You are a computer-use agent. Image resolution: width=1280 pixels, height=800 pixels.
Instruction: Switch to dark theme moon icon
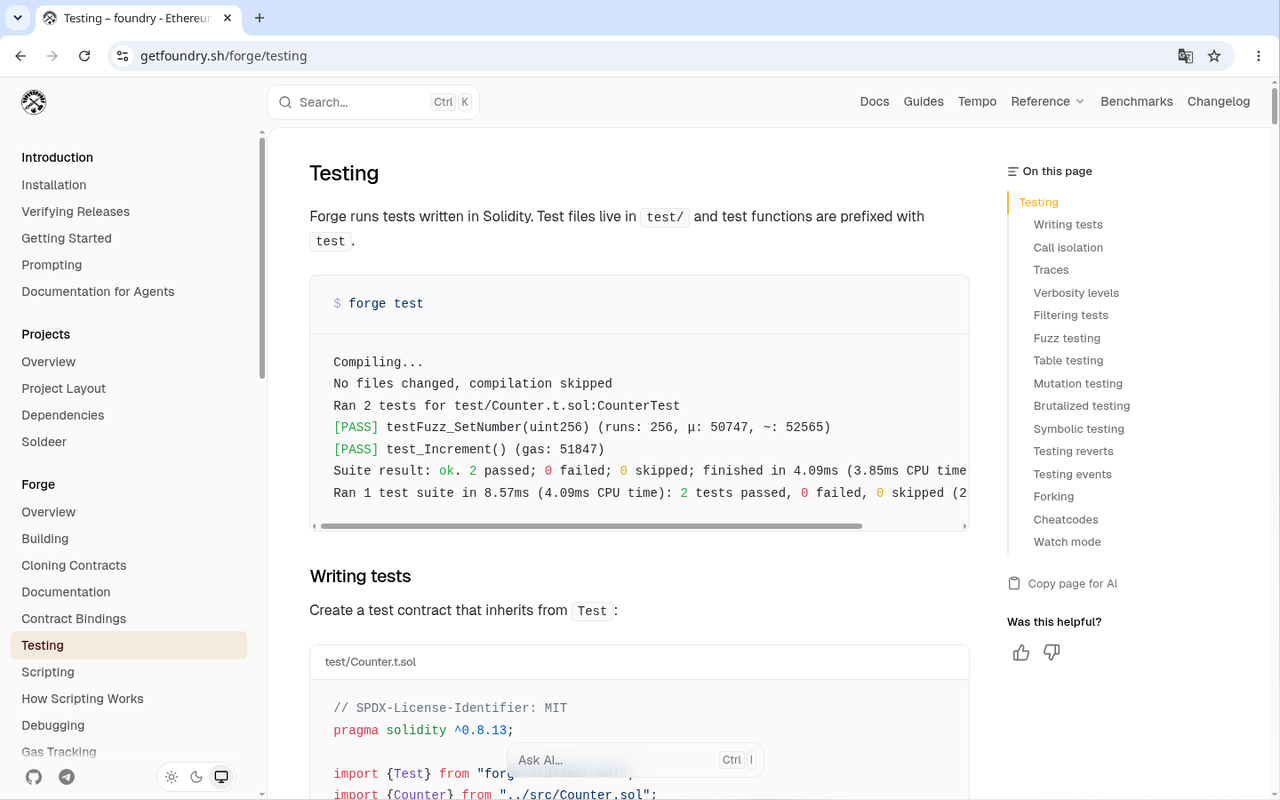197,777
